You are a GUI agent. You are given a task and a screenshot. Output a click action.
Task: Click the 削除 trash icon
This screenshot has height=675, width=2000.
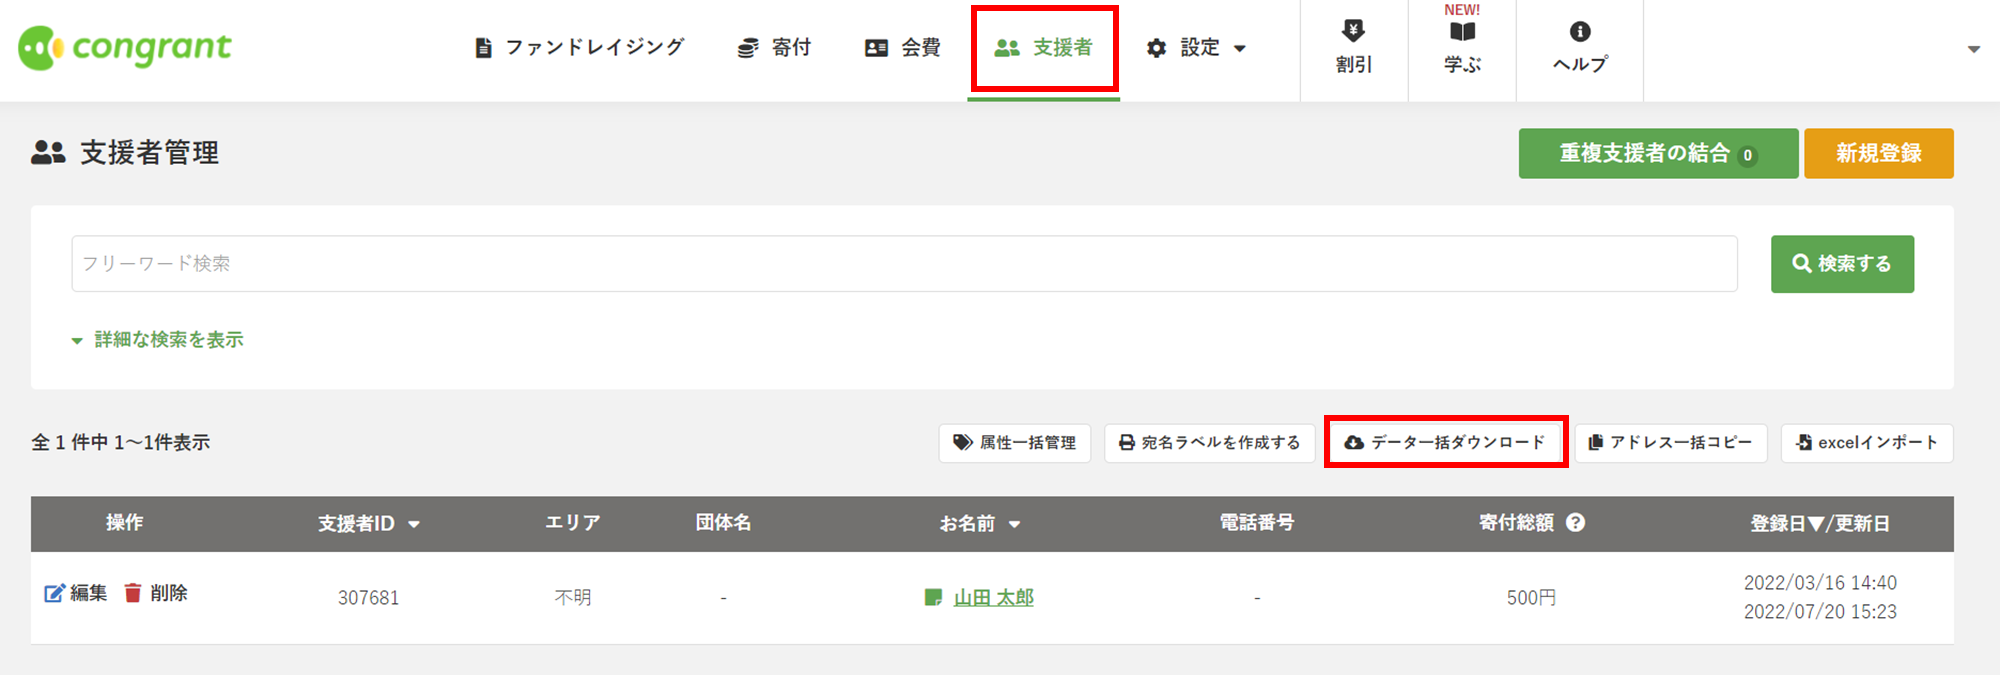133,593
